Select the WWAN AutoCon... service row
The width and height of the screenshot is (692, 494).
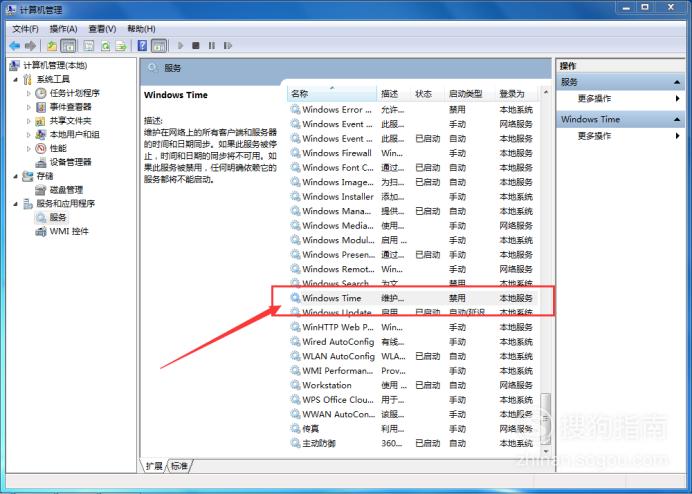(x=413, y=414)
